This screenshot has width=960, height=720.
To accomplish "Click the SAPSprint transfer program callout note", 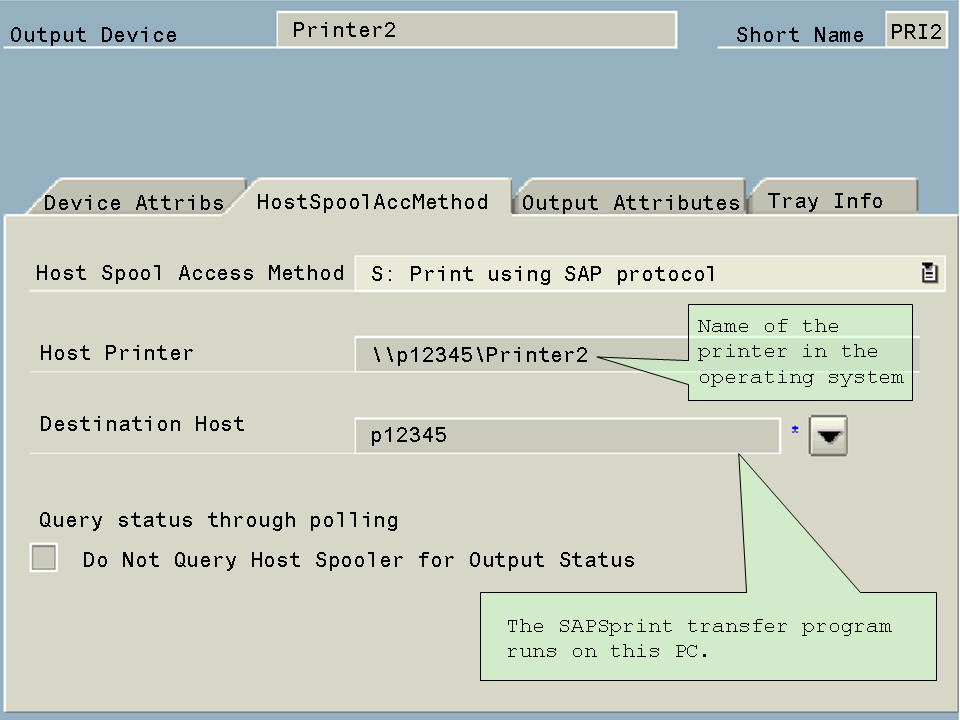I will point(708,637).
